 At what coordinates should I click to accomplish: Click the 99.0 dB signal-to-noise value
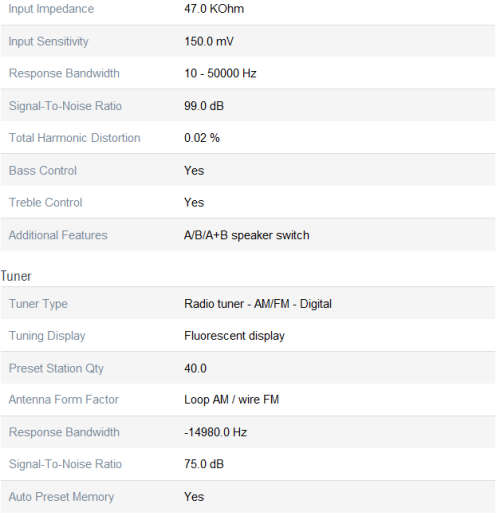click(205, 106)
